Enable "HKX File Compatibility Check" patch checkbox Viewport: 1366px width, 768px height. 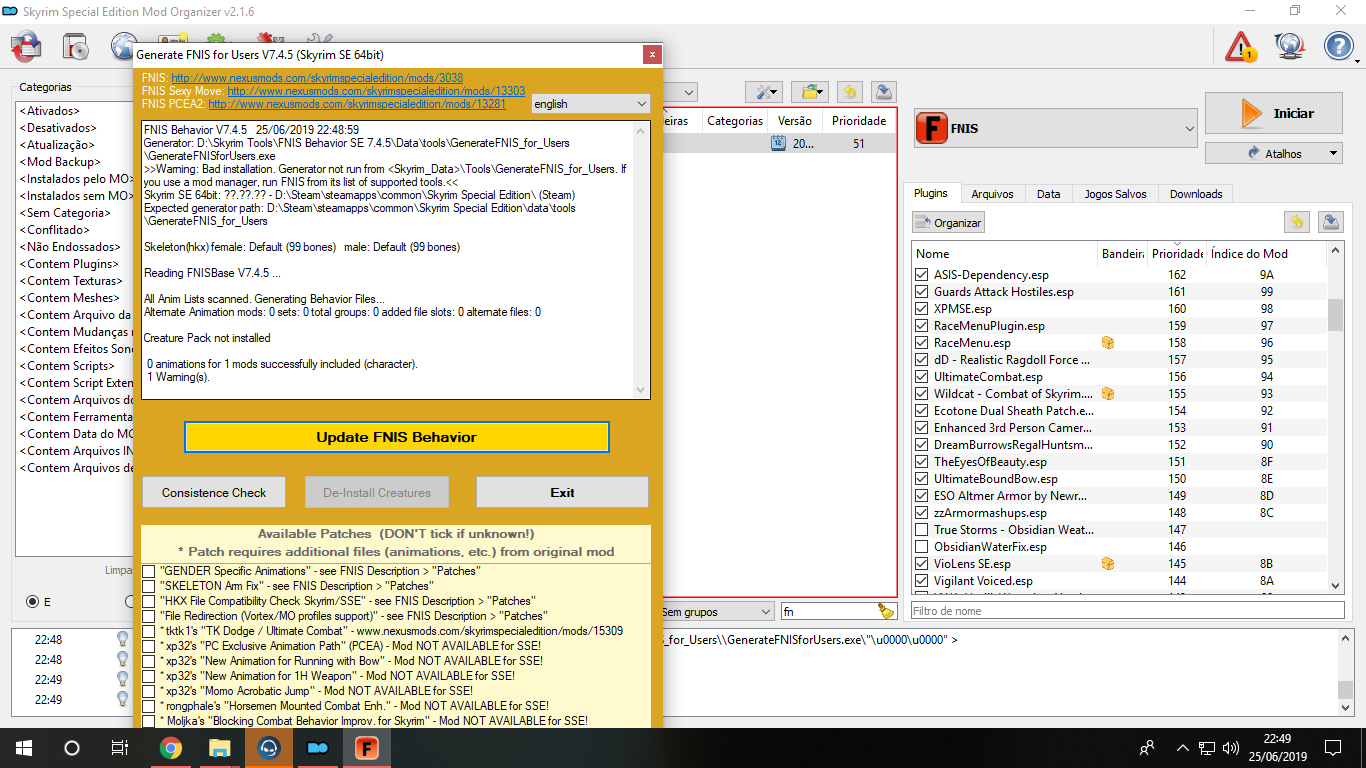tap(149, 601)
